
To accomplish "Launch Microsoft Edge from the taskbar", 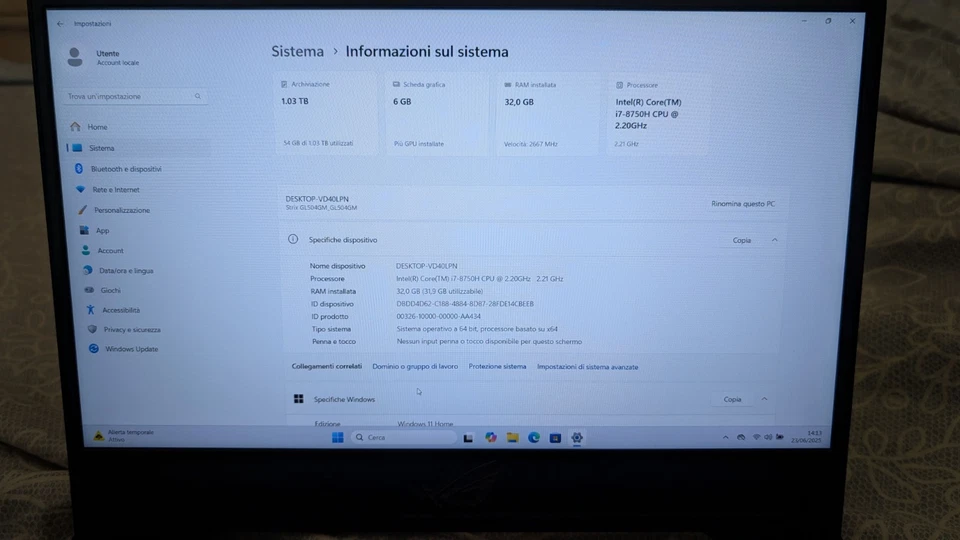I will pos(534,437).
